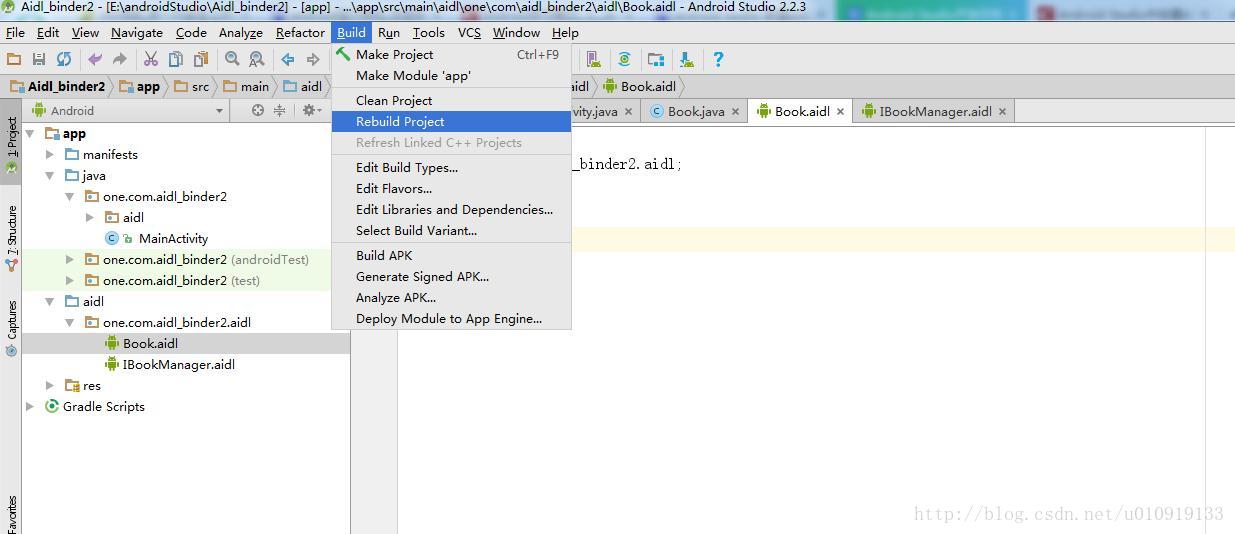The height and width of the screenshot is (534, 1235).
Task: Choose Rebuild Project from Build menu
Action: pos(451,121)
